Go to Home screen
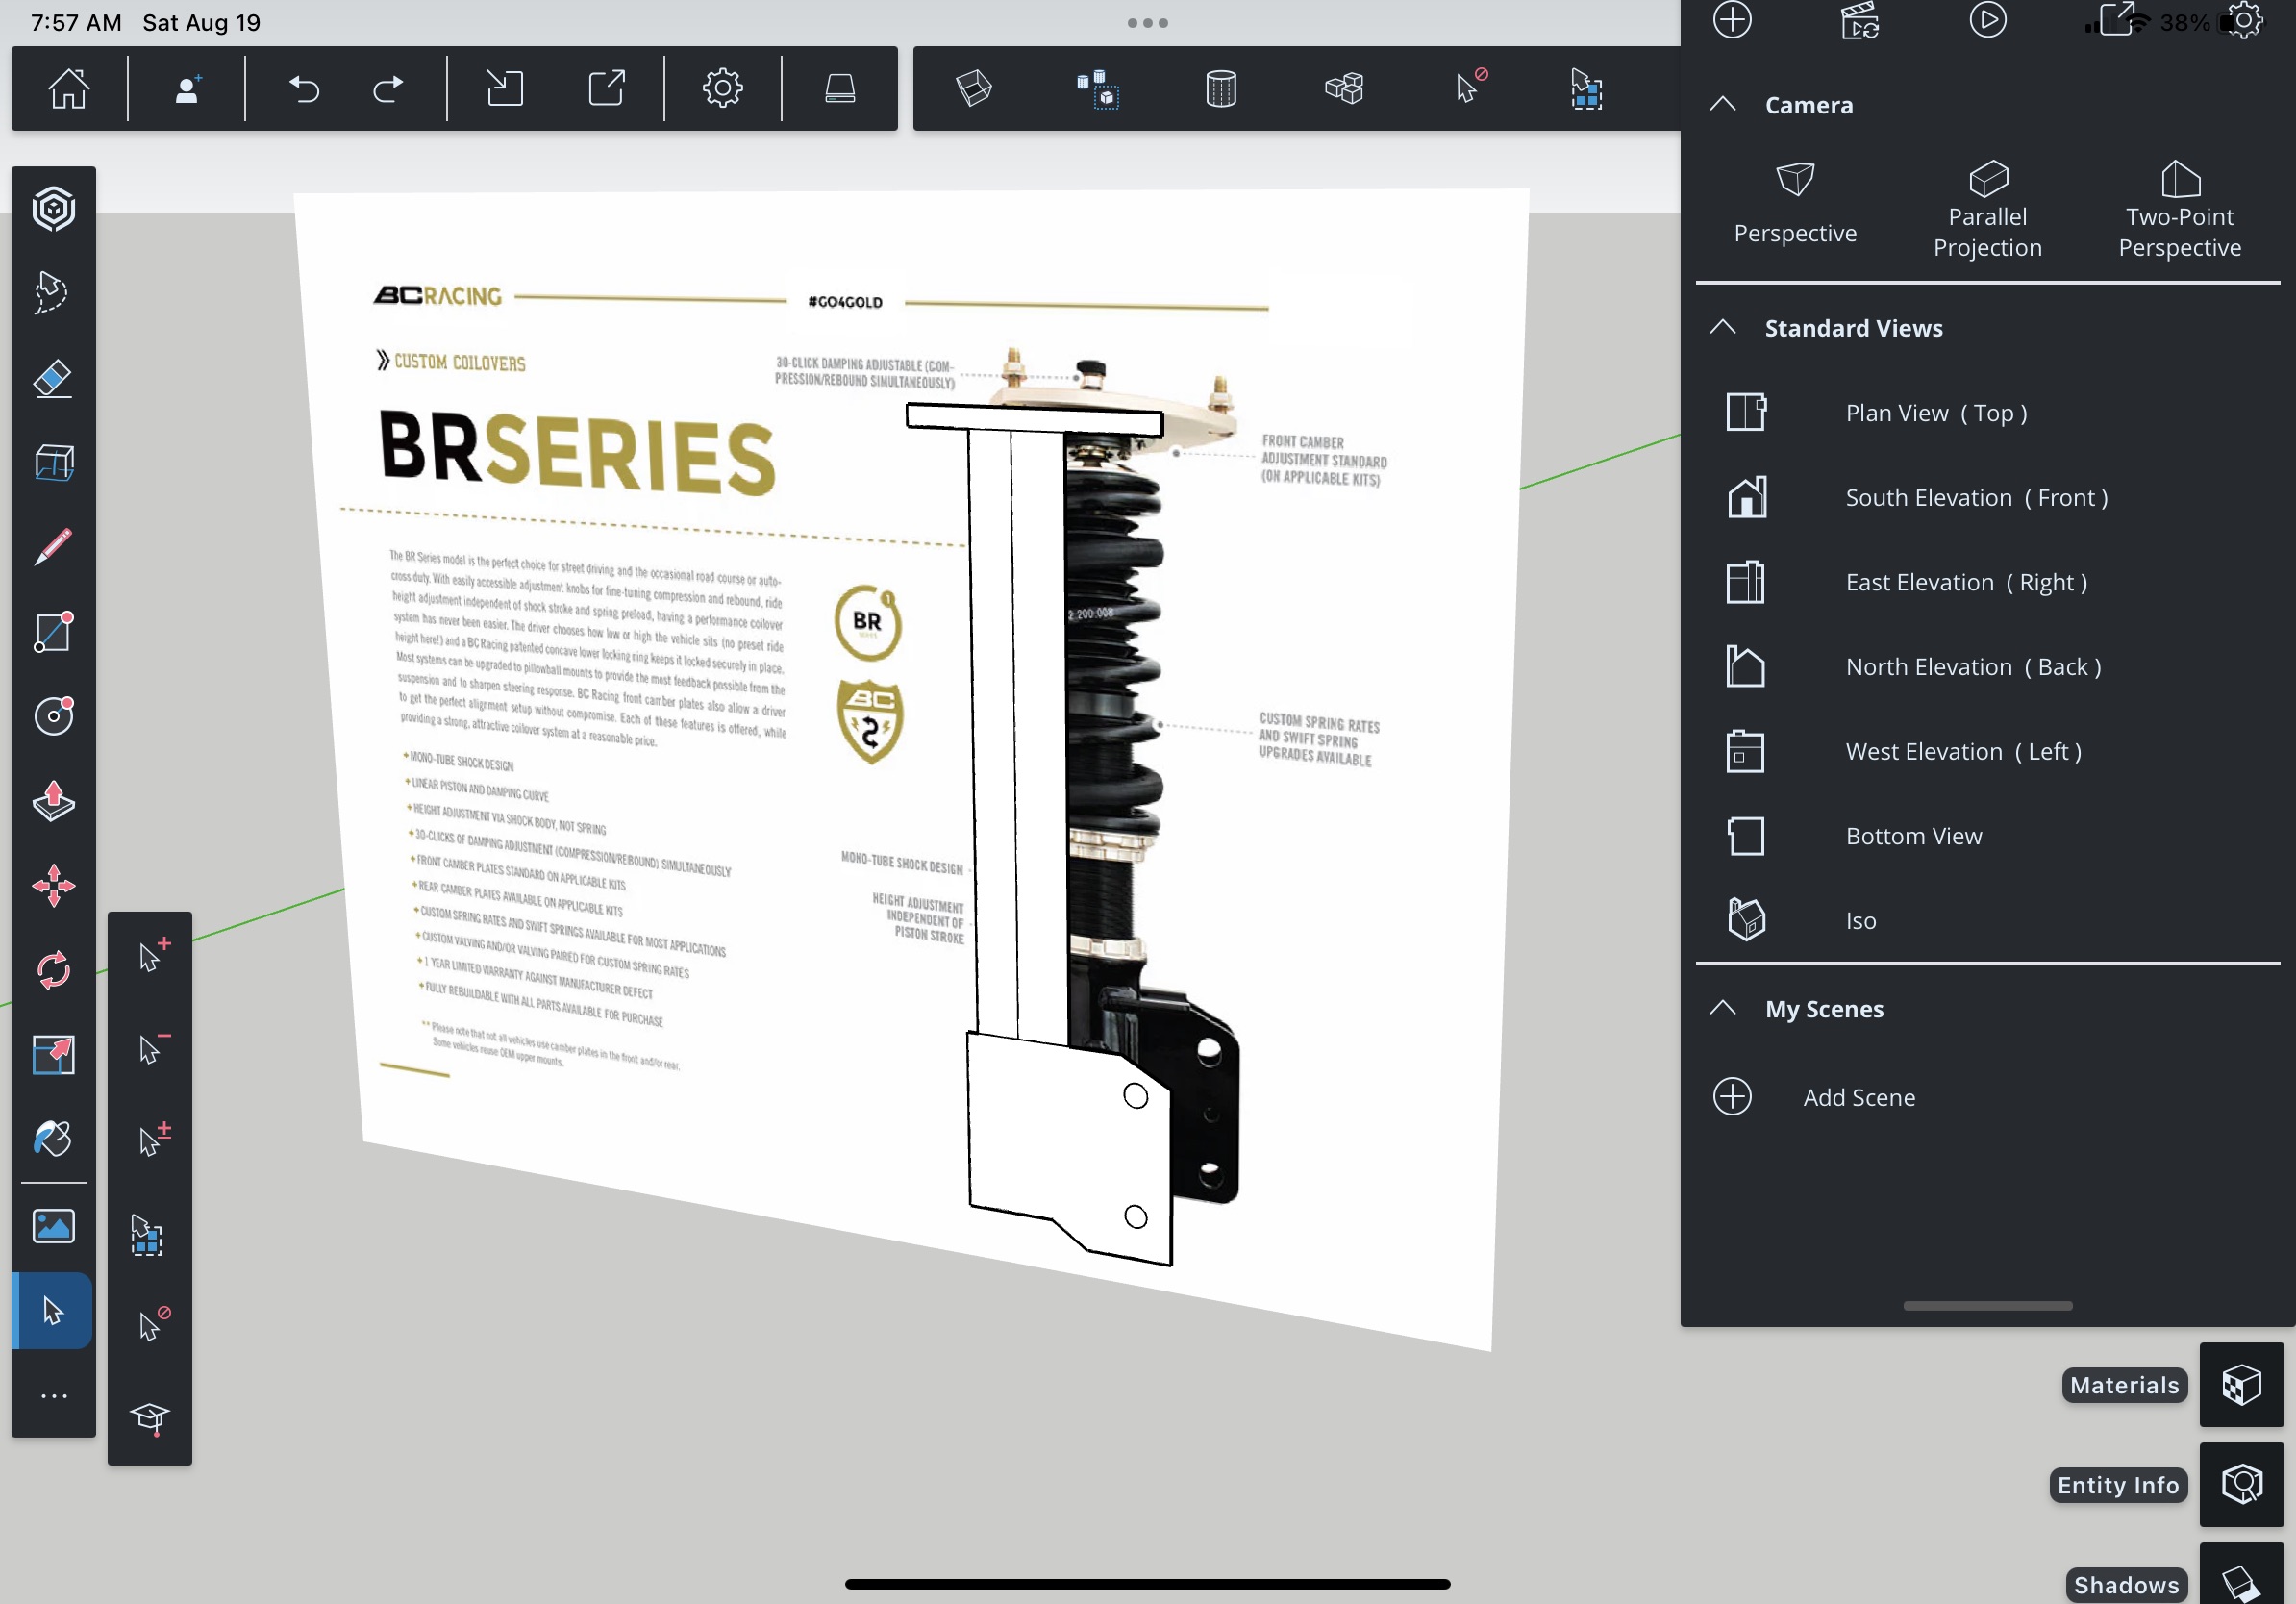Image resolution: width=2296 pixels, height=1604 pixels. click(69, 89)
